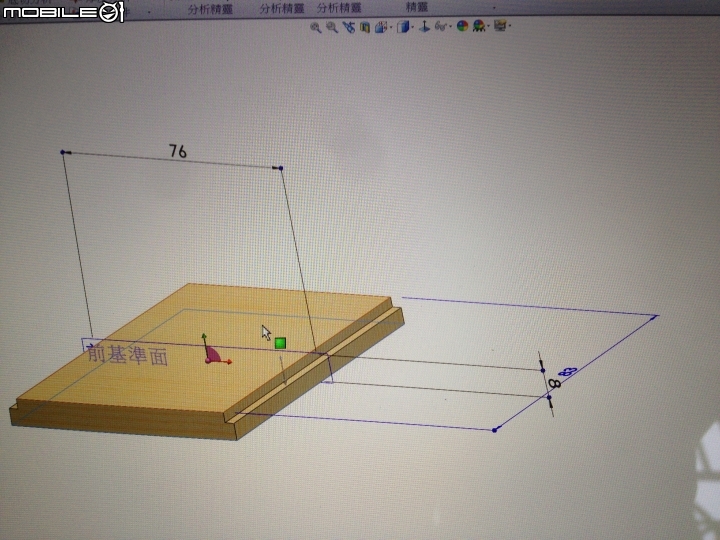Image resolution: width=720 pixels, height=540 pixels.
Task: Click the Apply Scene icon
Action: 479,26
